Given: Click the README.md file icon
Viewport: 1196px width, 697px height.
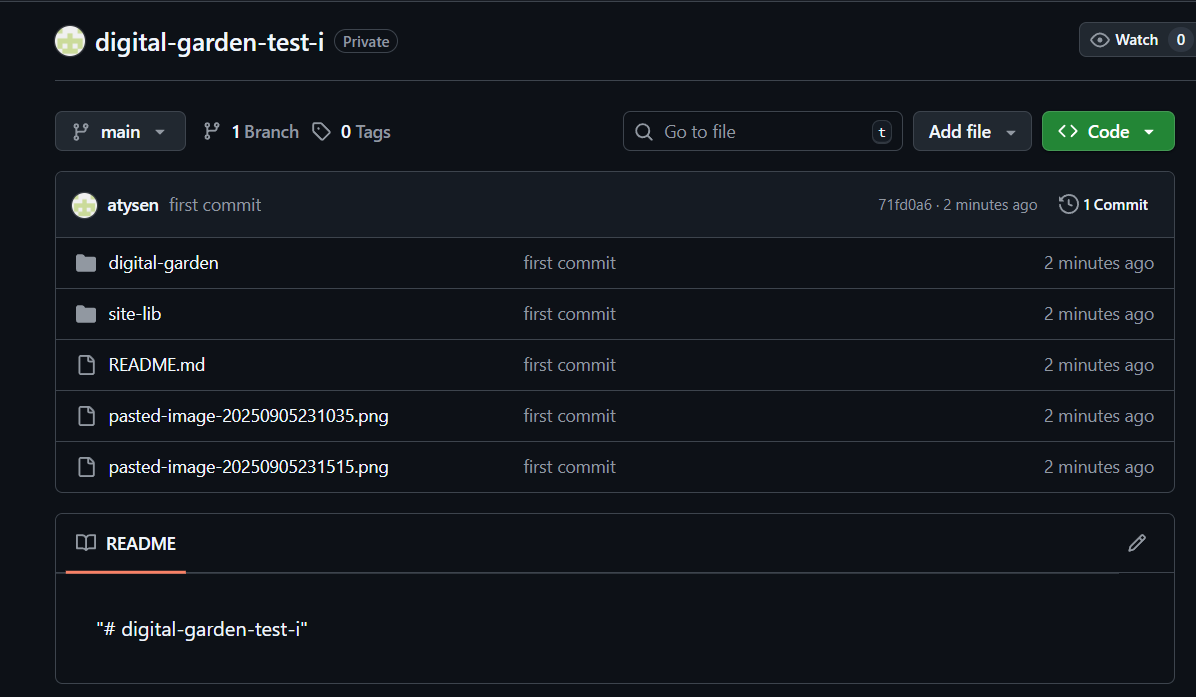Looking at the screenshot, I should click(86, 365).
